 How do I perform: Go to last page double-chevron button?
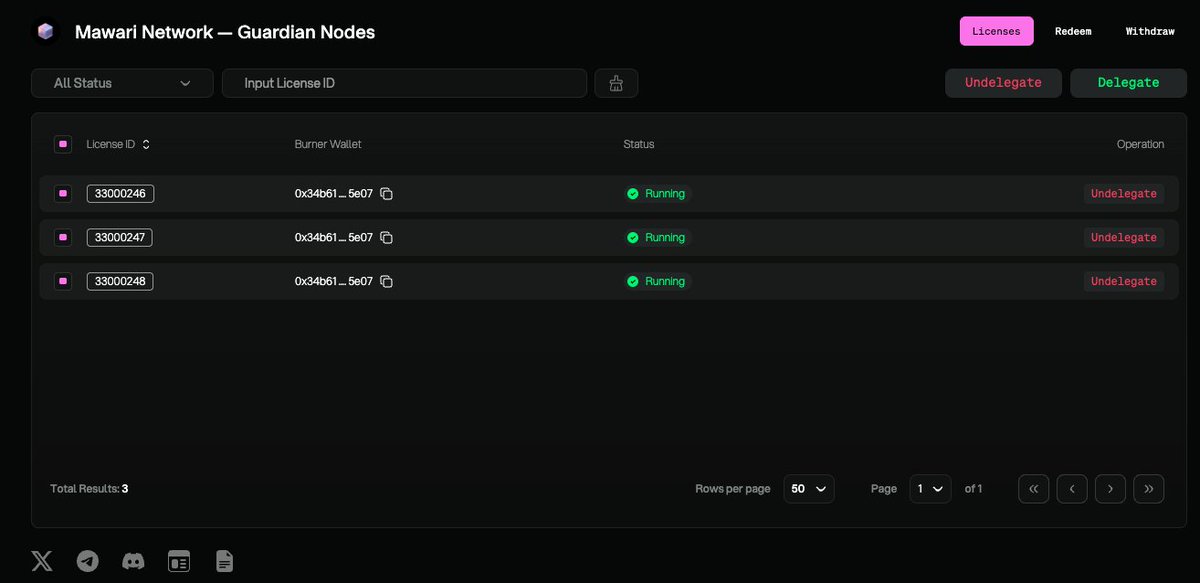point(1149,489)
